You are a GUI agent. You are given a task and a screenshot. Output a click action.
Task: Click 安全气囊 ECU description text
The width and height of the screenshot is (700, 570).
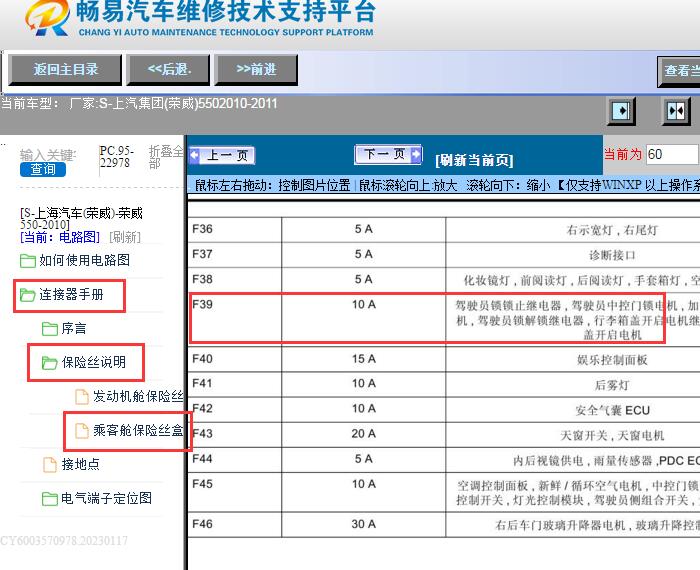[x=612, y=410]
